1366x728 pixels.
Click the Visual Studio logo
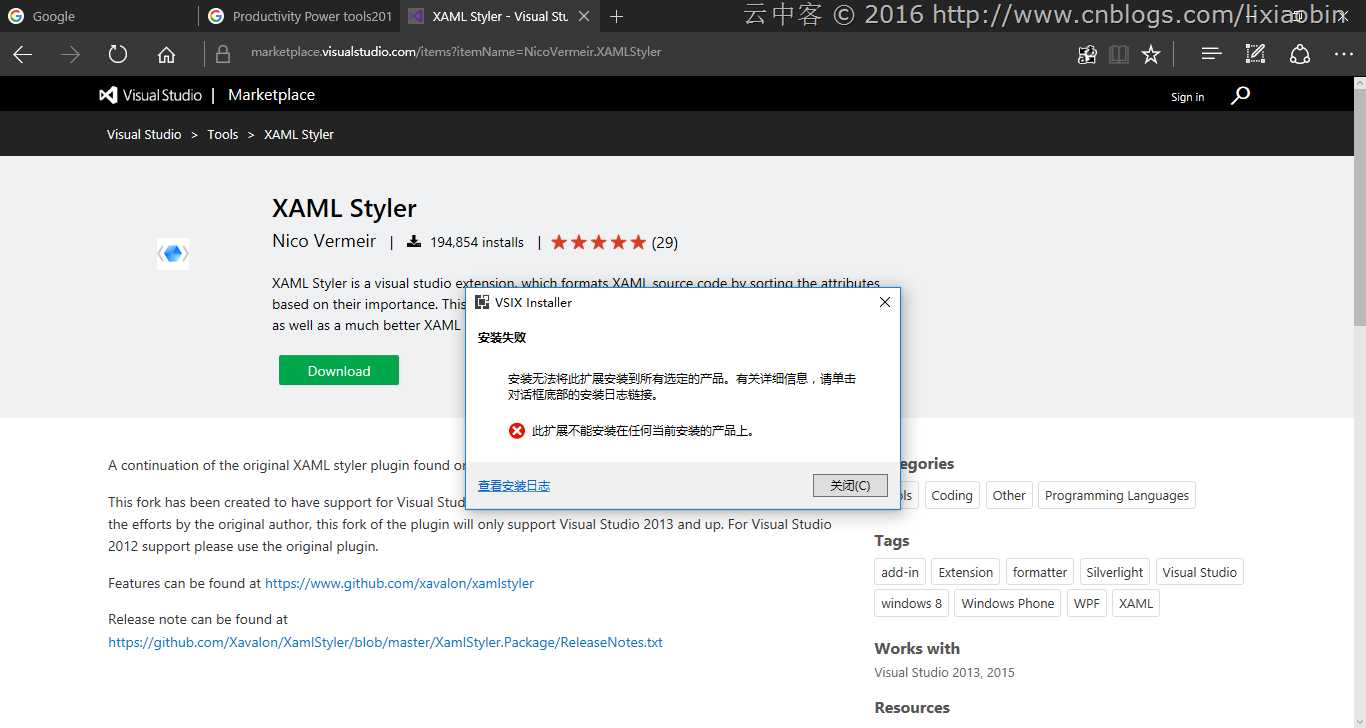pos(150,95)
